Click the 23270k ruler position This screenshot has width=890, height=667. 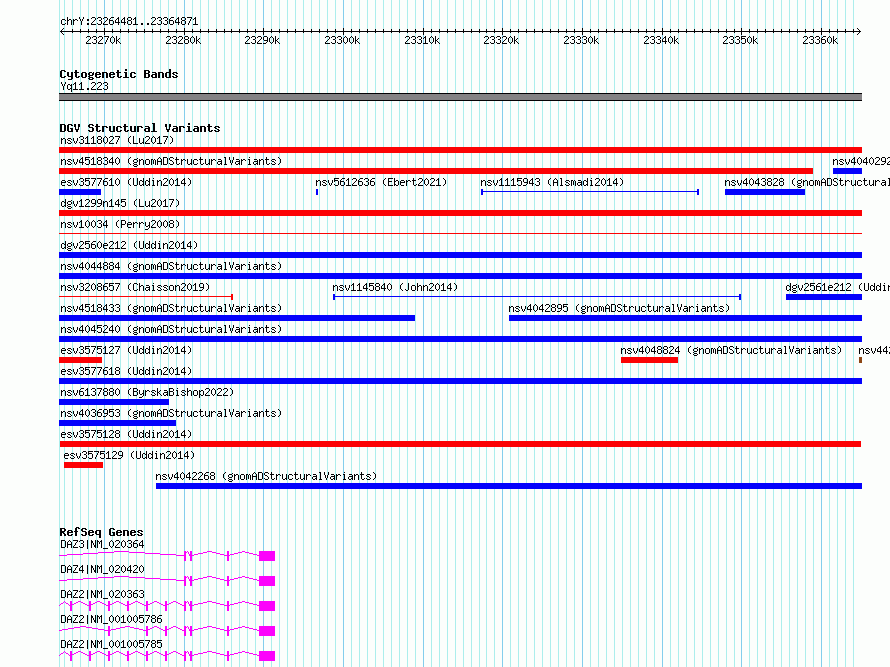[103, 40]
